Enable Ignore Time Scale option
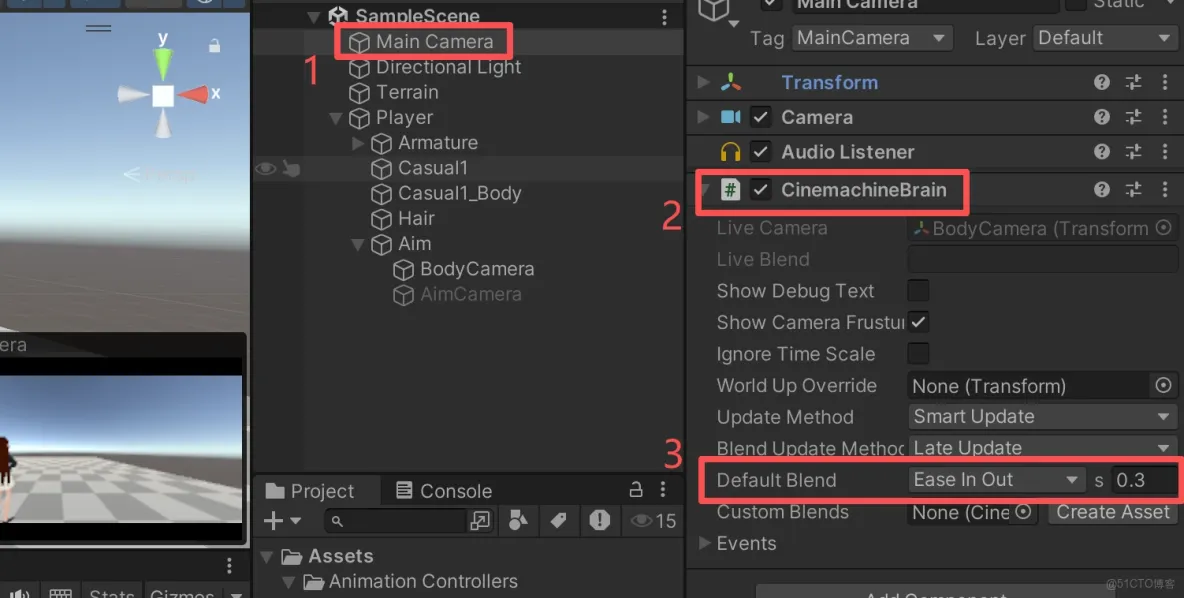The width and height of the screenshot is (1184, 598). pos(916,354)
